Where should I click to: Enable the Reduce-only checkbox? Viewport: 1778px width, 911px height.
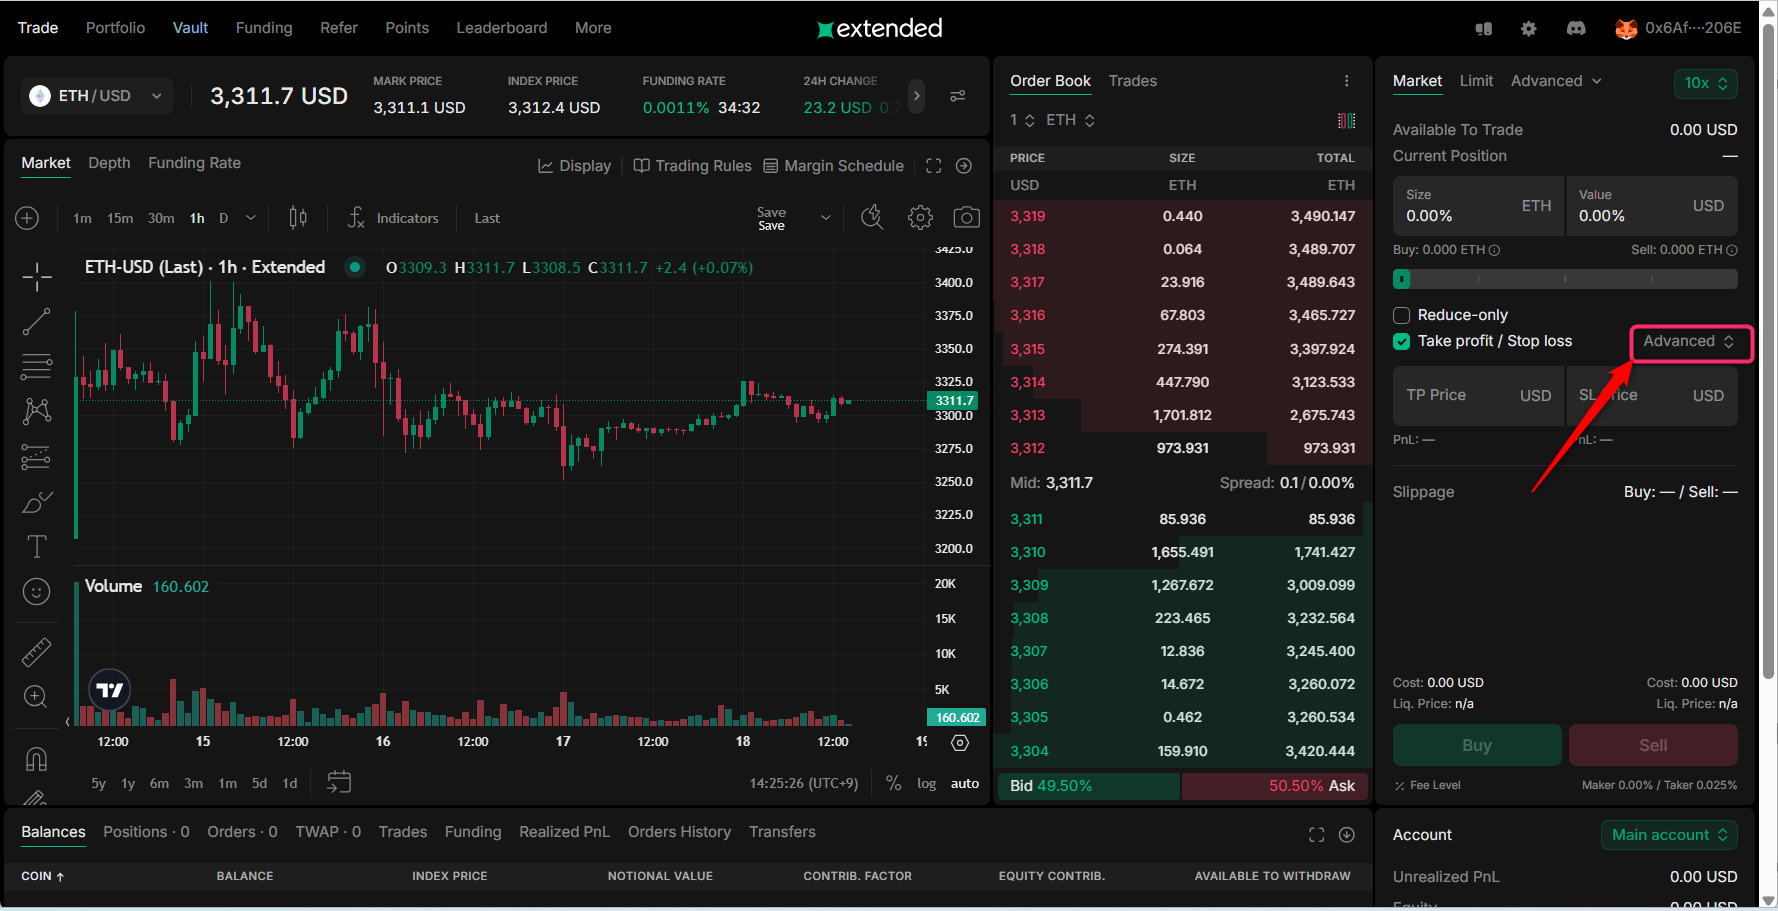[1401, 315]
